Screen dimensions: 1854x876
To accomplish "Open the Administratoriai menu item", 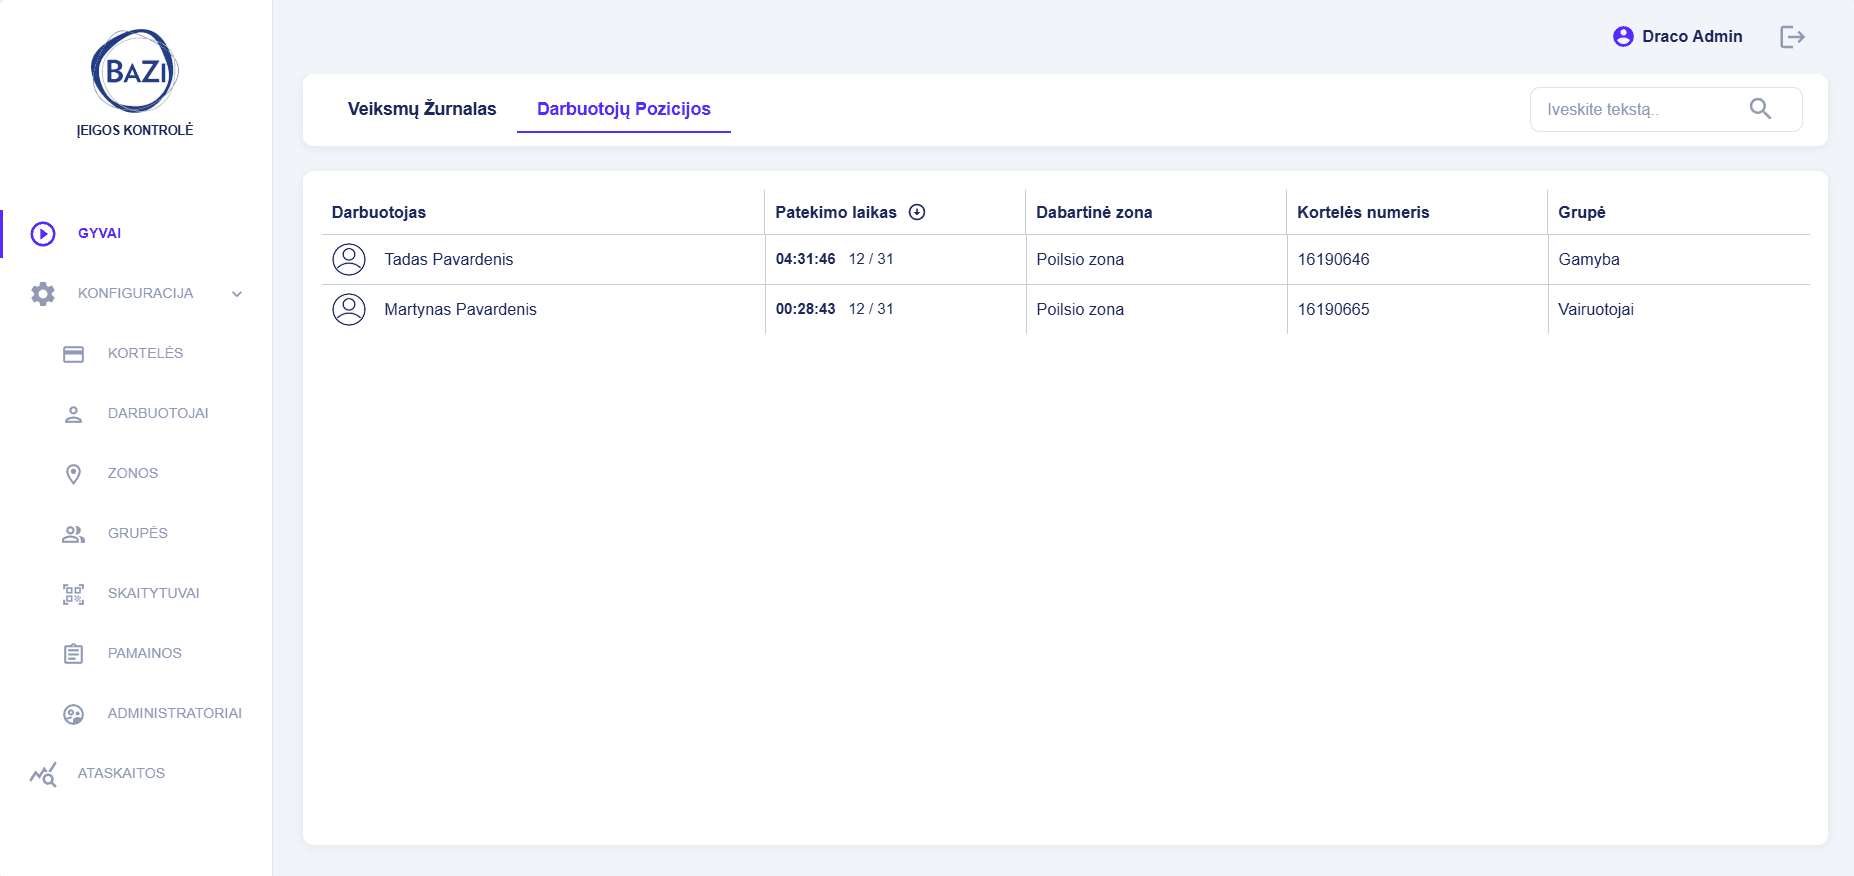I will pos(175,713).
